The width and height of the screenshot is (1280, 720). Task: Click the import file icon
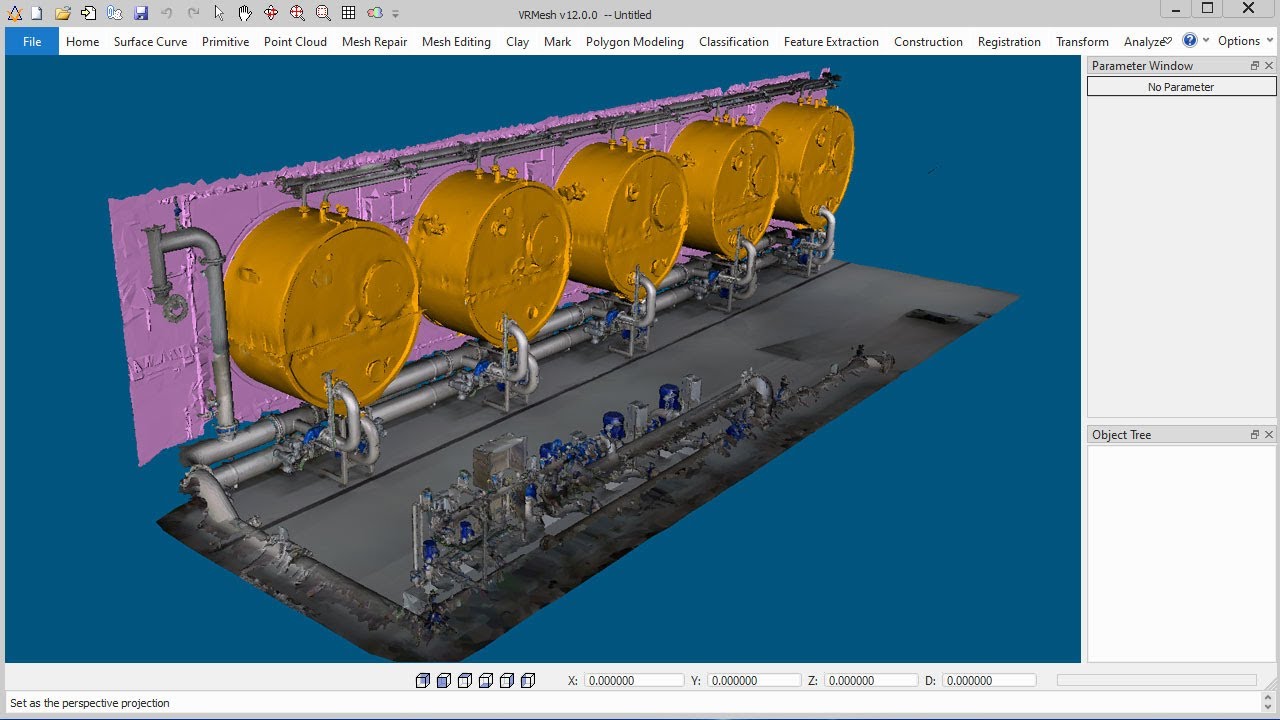[89, 13]
